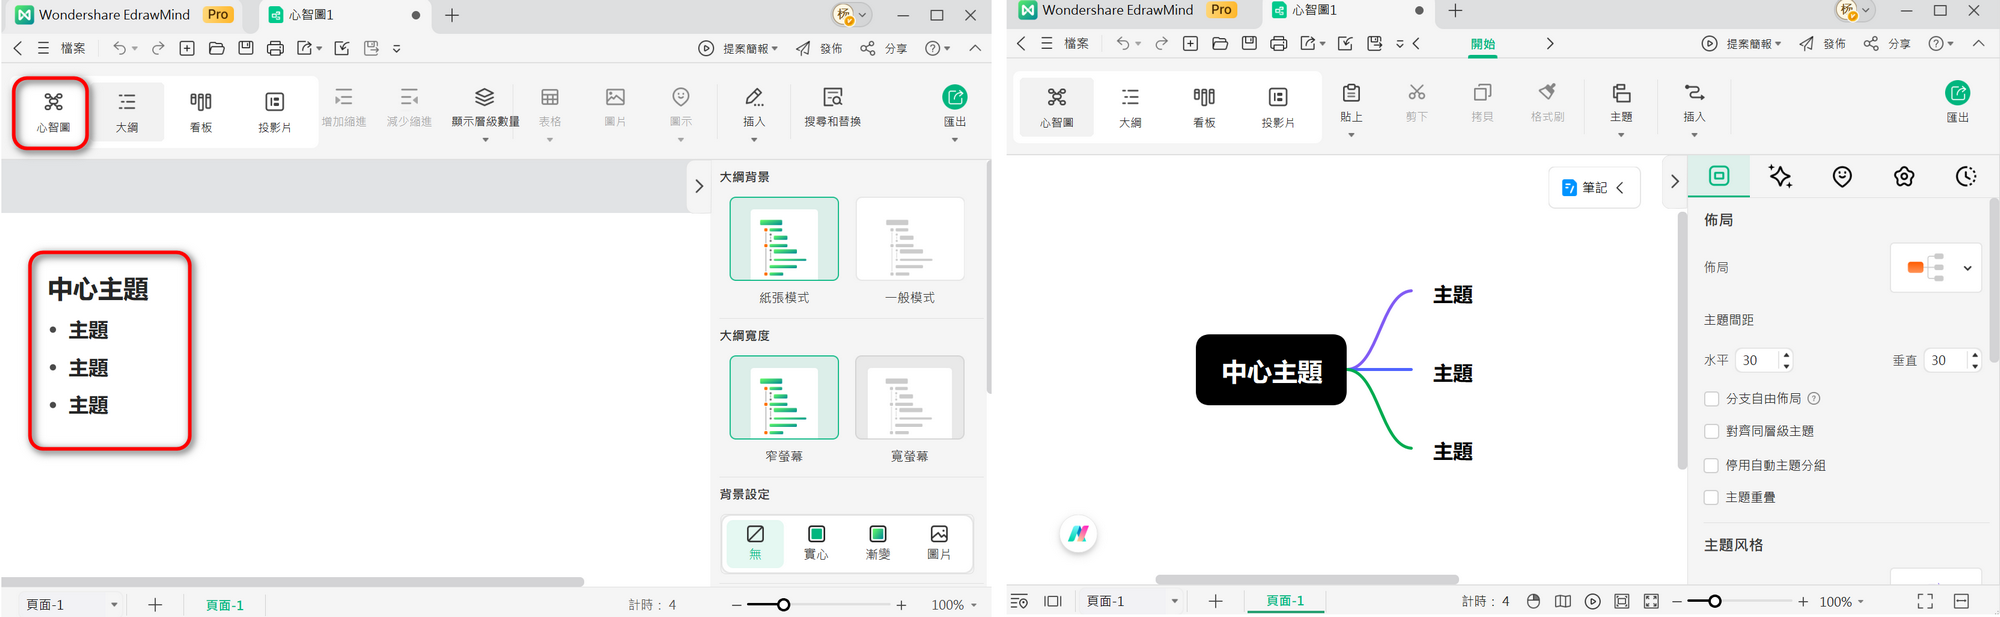Open 檔案 menu in left window

tap(73, 48)
